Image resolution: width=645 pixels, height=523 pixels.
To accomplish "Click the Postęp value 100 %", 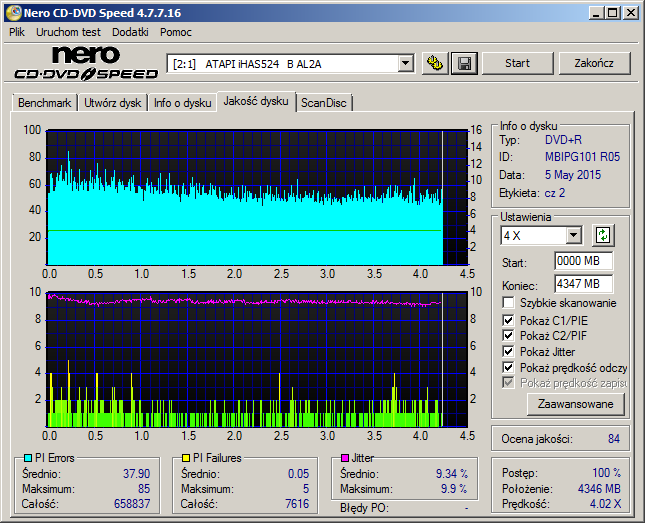I will point(606,473).
